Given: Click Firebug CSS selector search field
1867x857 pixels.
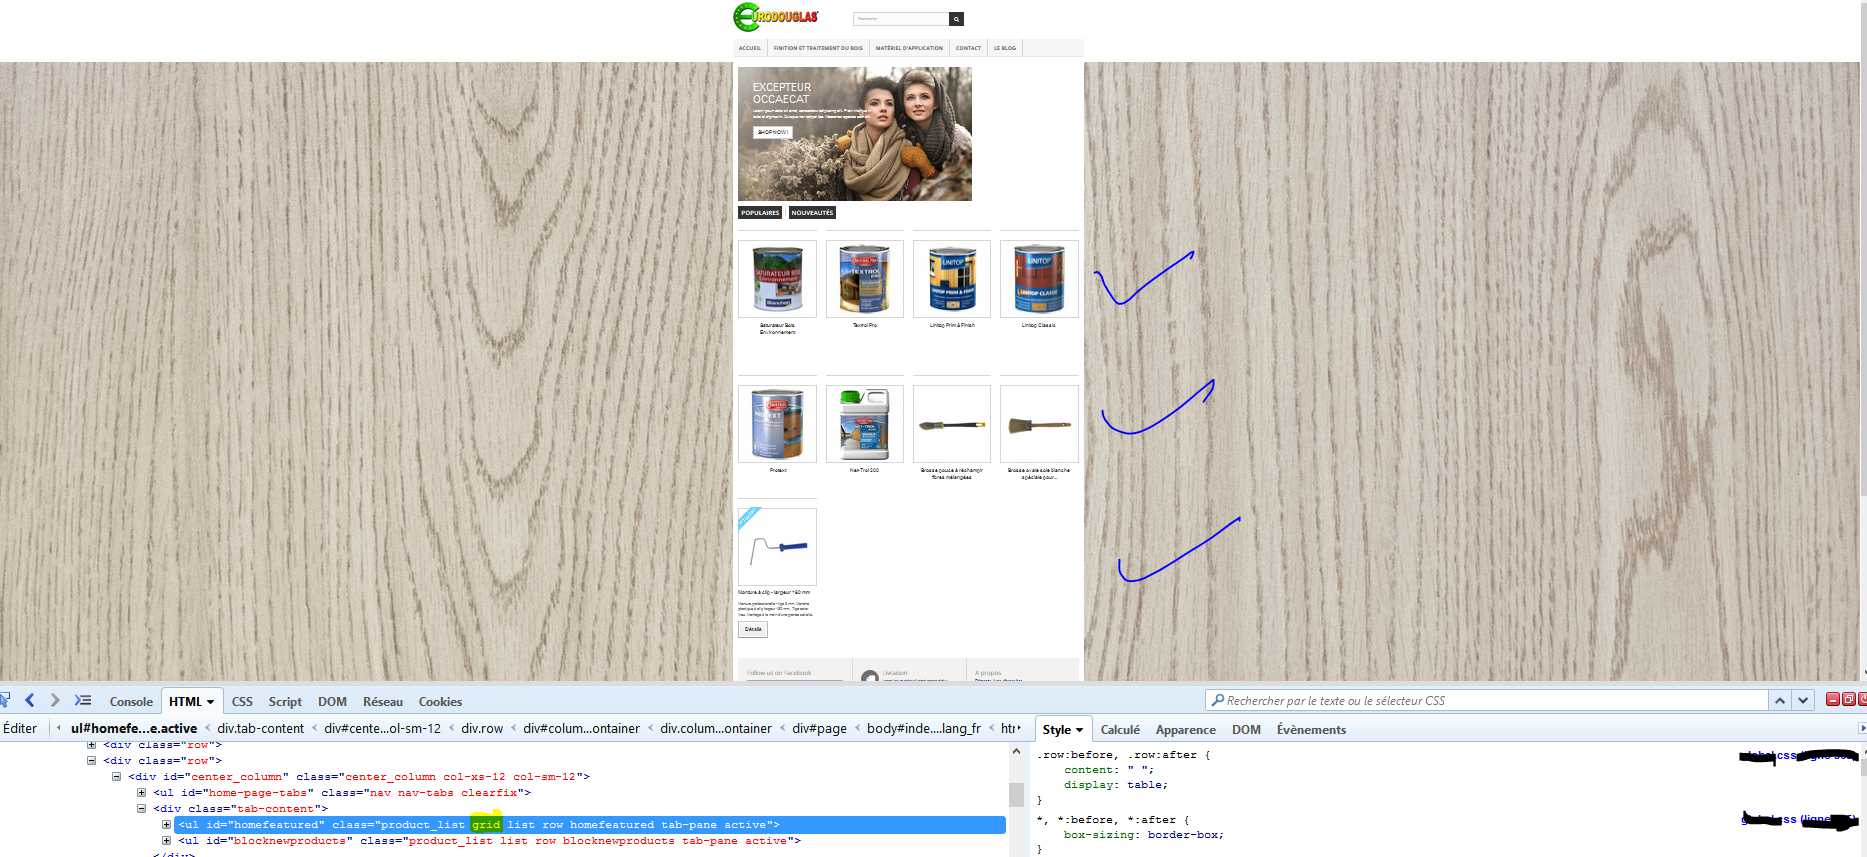Looking at the screenshot, I should click(x=1487, y=700).
